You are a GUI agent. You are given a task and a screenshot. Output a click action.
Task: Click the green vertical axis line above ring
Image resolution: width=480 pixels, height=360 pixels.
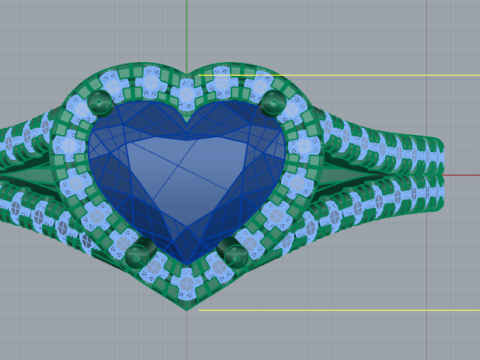187,36
